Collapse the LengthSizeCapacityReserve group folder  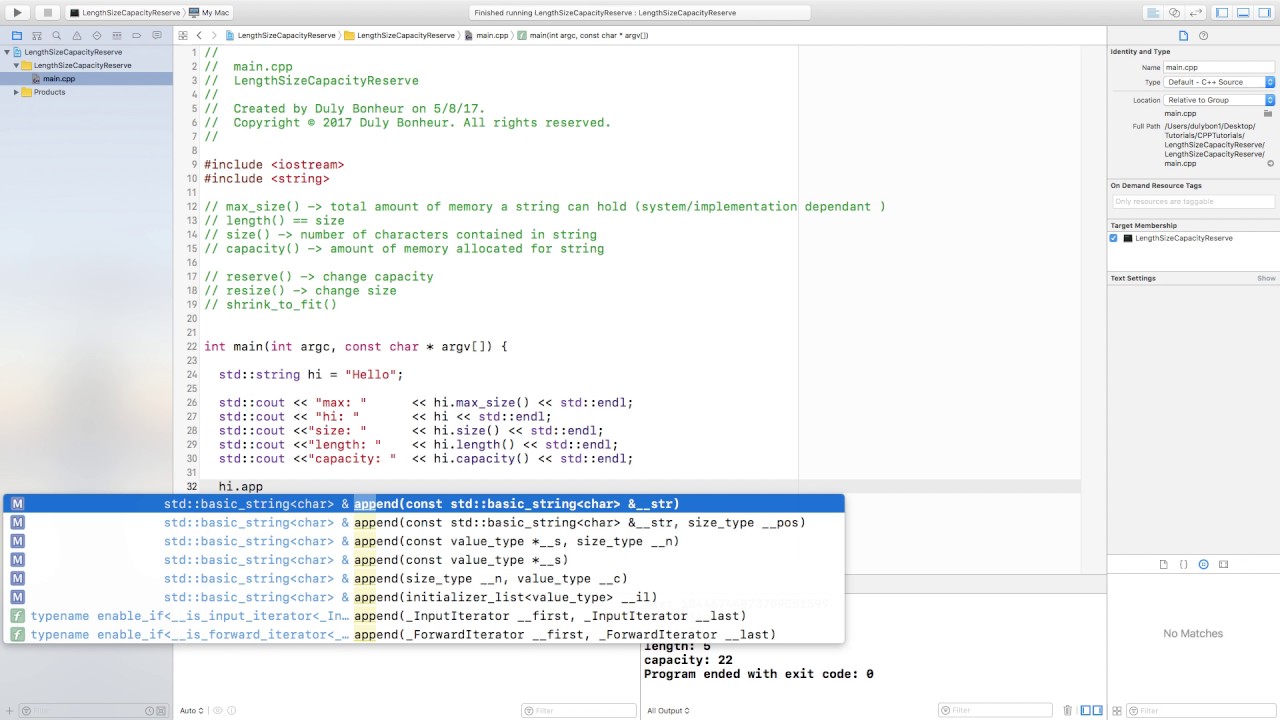pyautogui.click(x=15, y=65)
